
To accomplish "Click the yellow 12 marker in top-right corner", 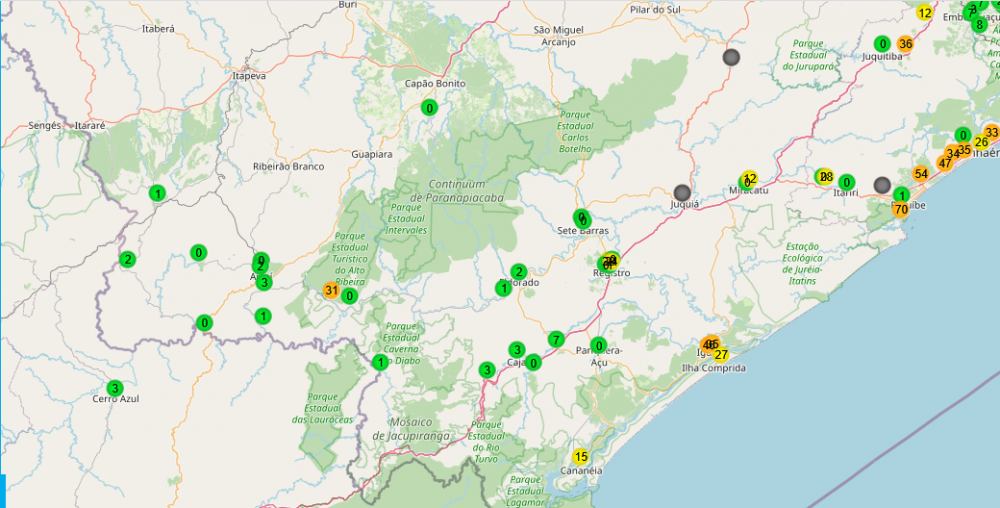I will [925, 13].
